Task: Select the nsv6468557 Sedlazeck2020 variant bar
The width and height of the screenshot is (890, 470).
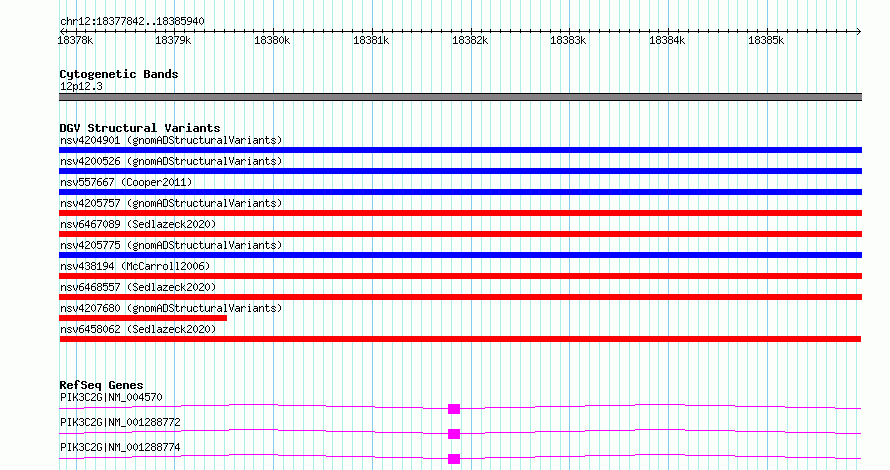Action: (x=460, y=297)
